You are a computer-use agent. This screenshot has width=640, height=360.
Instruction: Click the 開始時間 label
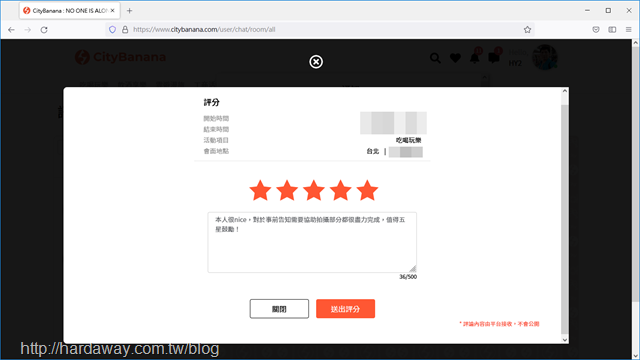pos(216,118)
